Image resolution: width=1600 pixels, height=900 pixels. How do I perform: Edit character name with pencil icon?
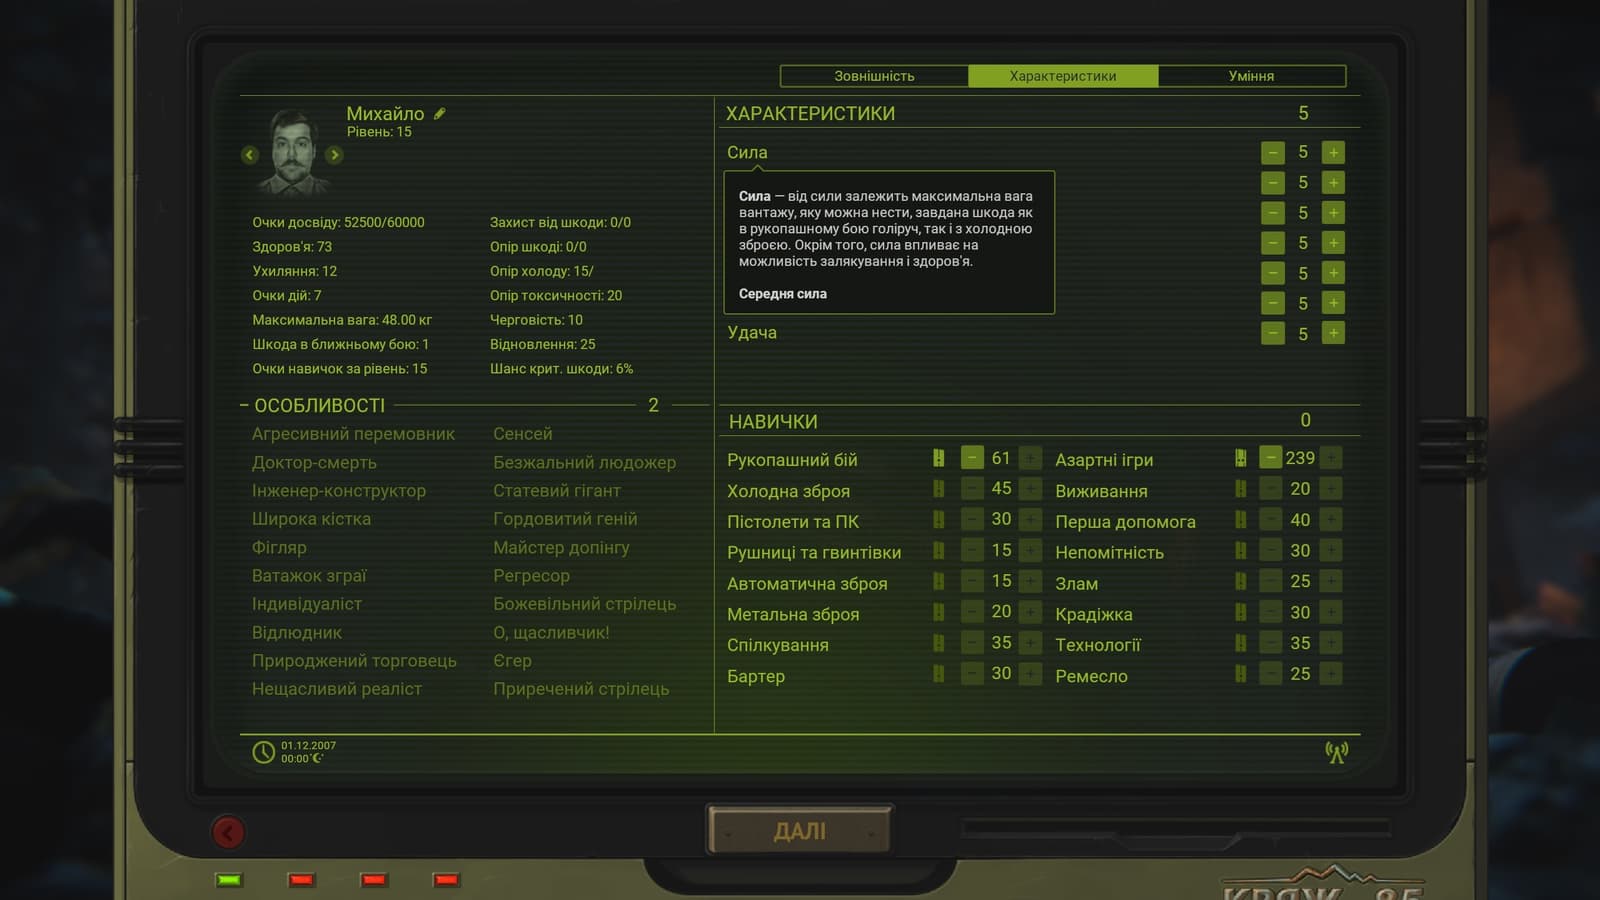[439, 114]
